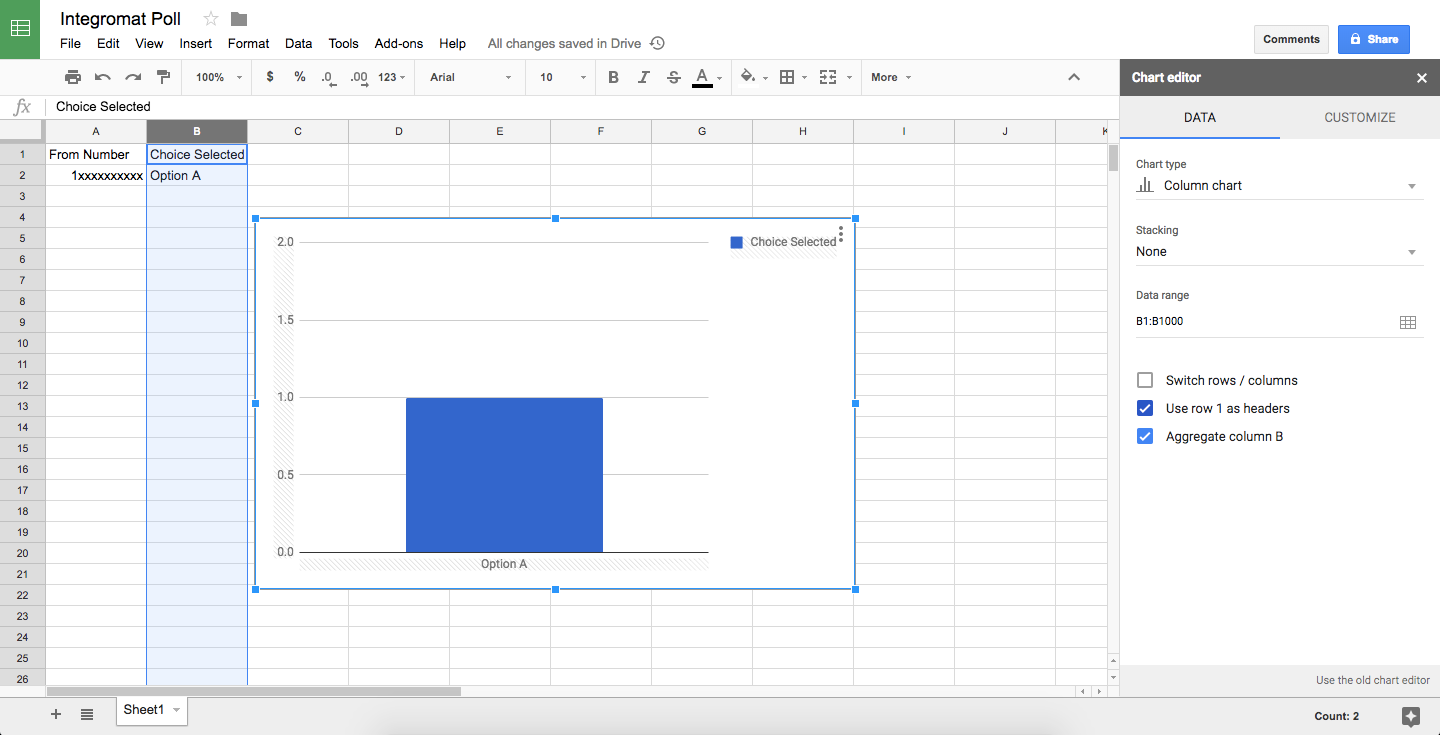Open the Stacking dropdown set to None
This screenshot has width=1440, height=735.
click(1279, 251)
